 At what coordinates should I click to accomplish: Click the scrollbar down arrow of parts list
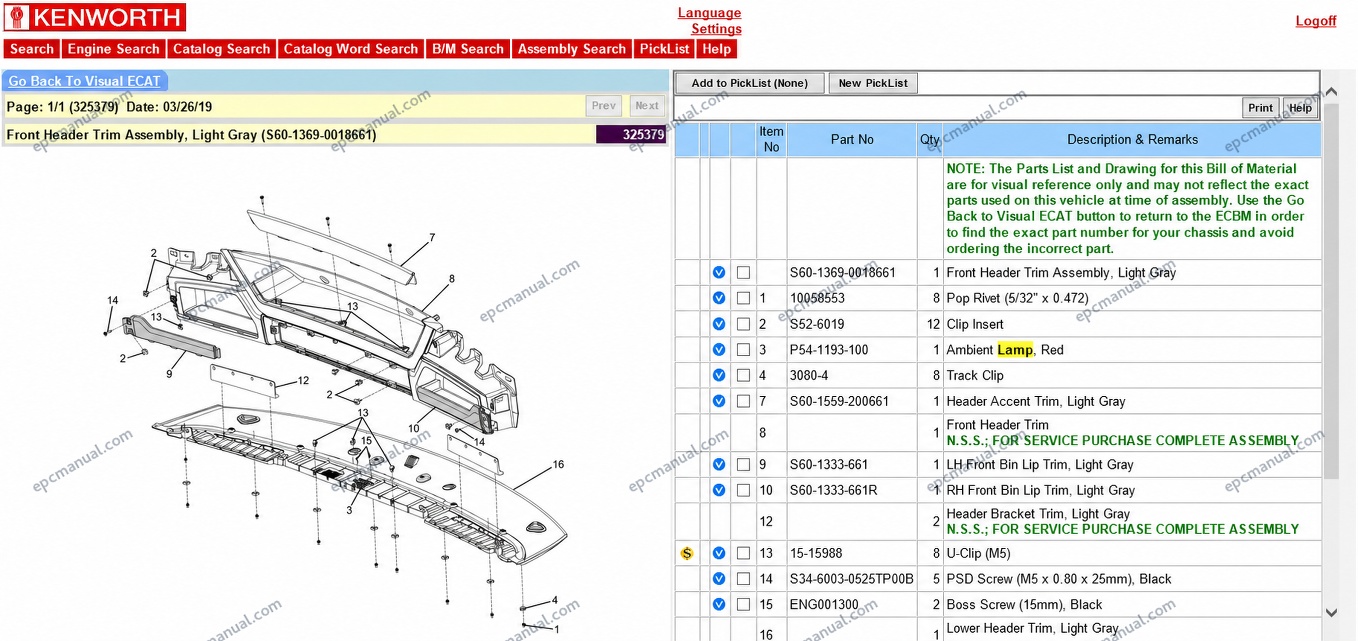click(1331, 612)
